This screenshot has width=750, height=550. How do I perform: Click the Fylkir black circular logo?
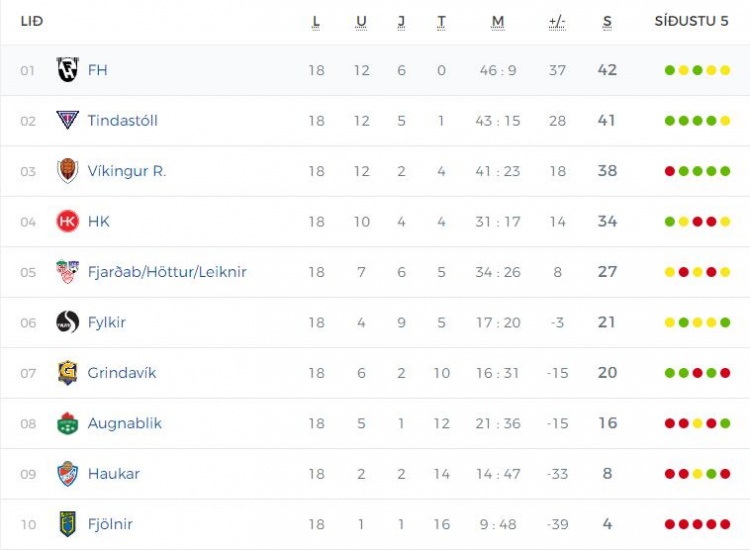point(67,322)
